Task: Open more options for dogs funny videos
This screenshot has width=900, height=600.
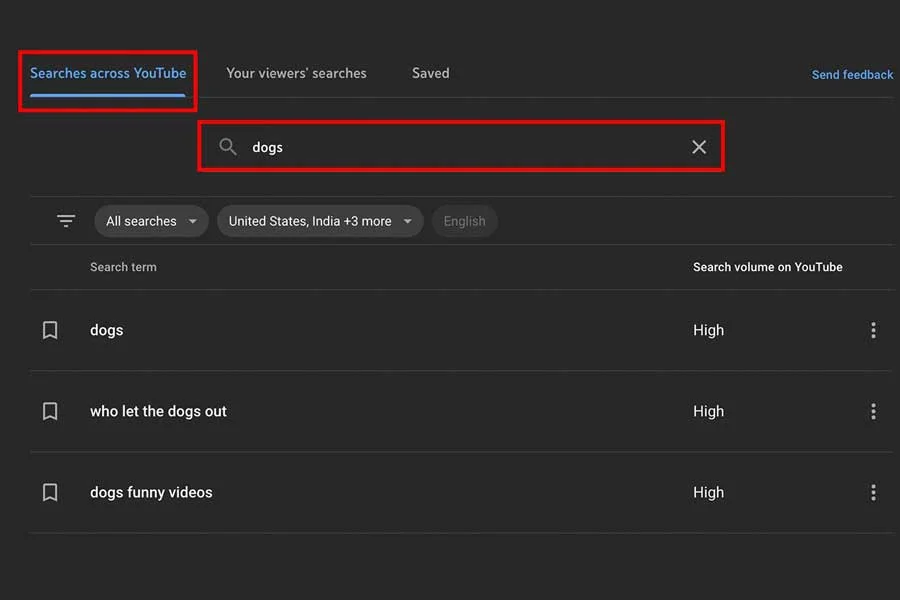Action: (873, 492)
